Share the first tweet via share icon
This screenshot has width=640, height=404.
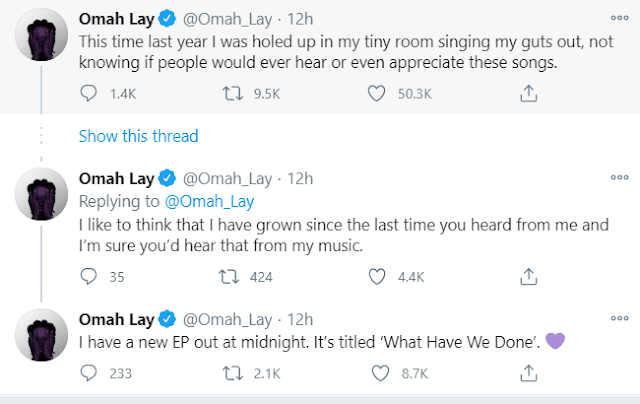pyautogui.click(x=529, y=93)
